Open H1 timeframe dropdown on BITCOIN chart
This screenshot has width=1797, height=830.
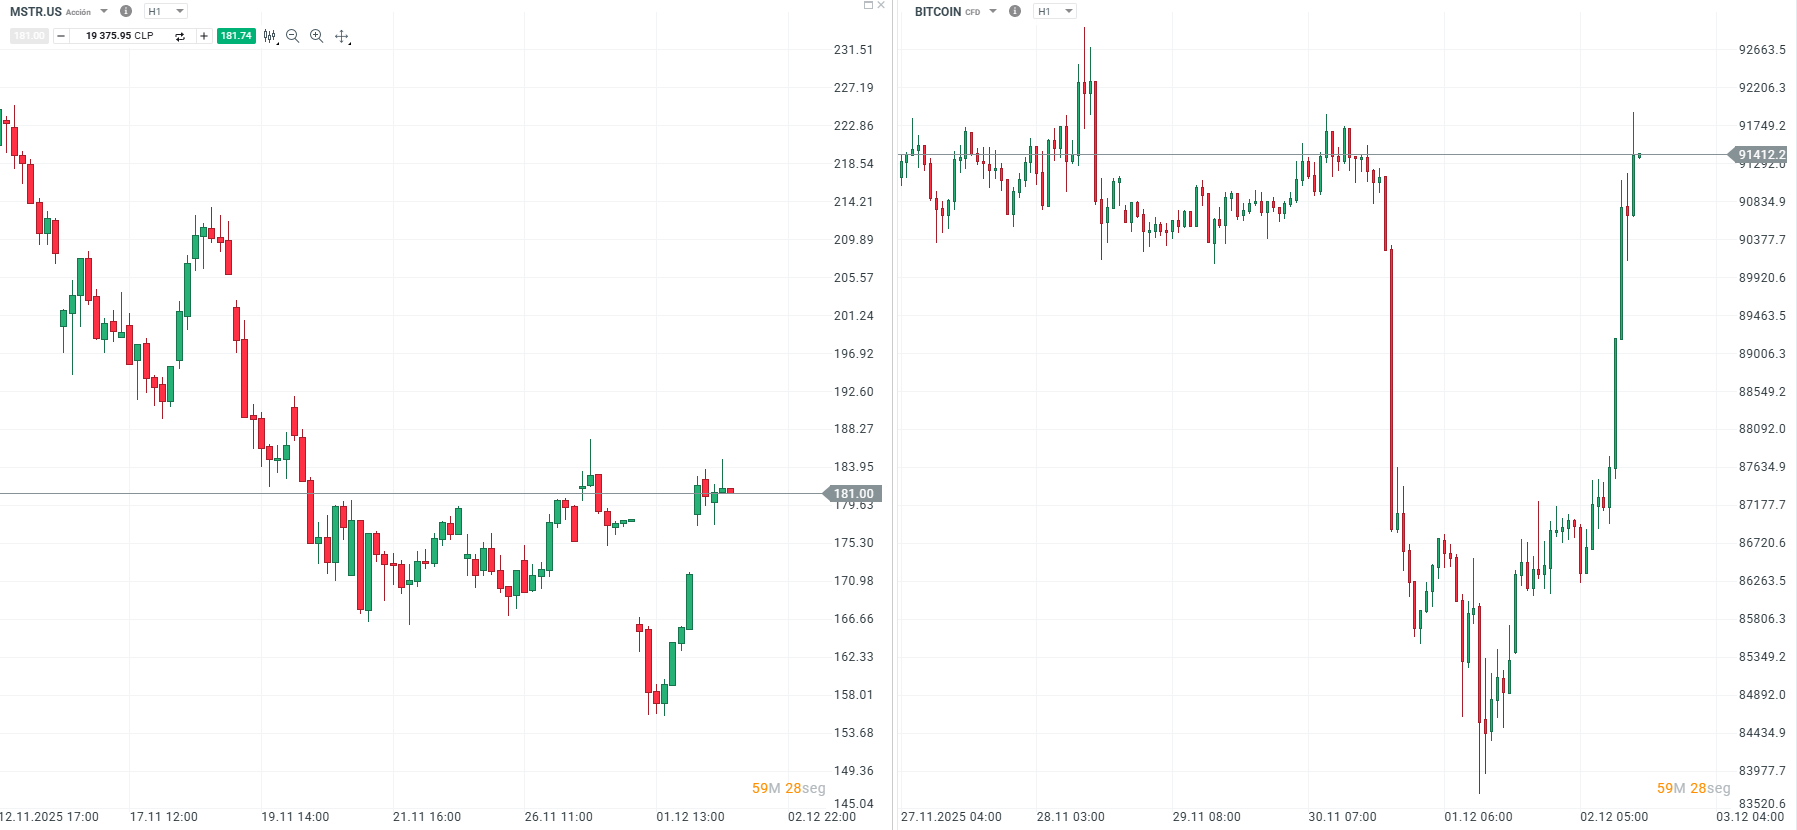pyautogui.click(x=1055, y=11)
